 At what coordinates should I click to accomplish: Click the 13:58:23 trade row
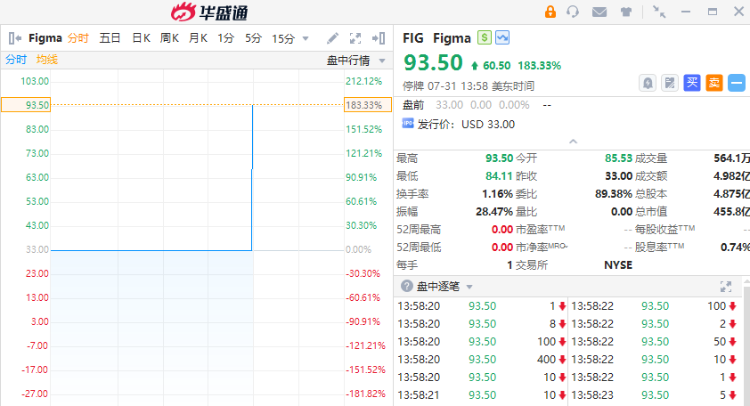pos(654,395)
